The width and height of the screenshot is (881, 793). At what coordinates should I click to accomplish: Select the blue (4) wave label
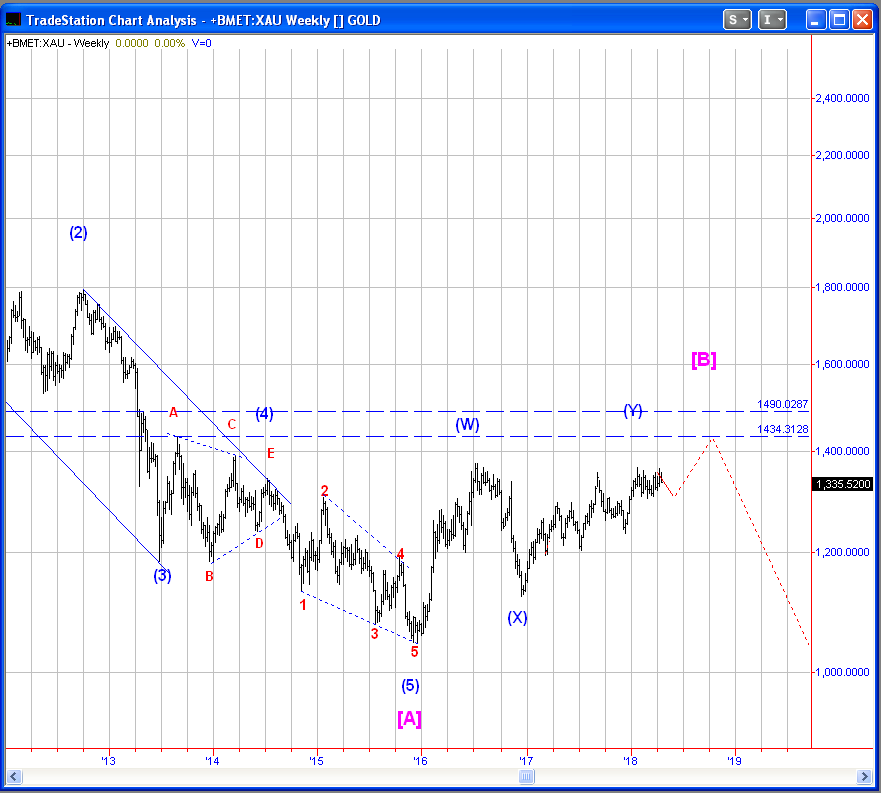click(264, 414)
